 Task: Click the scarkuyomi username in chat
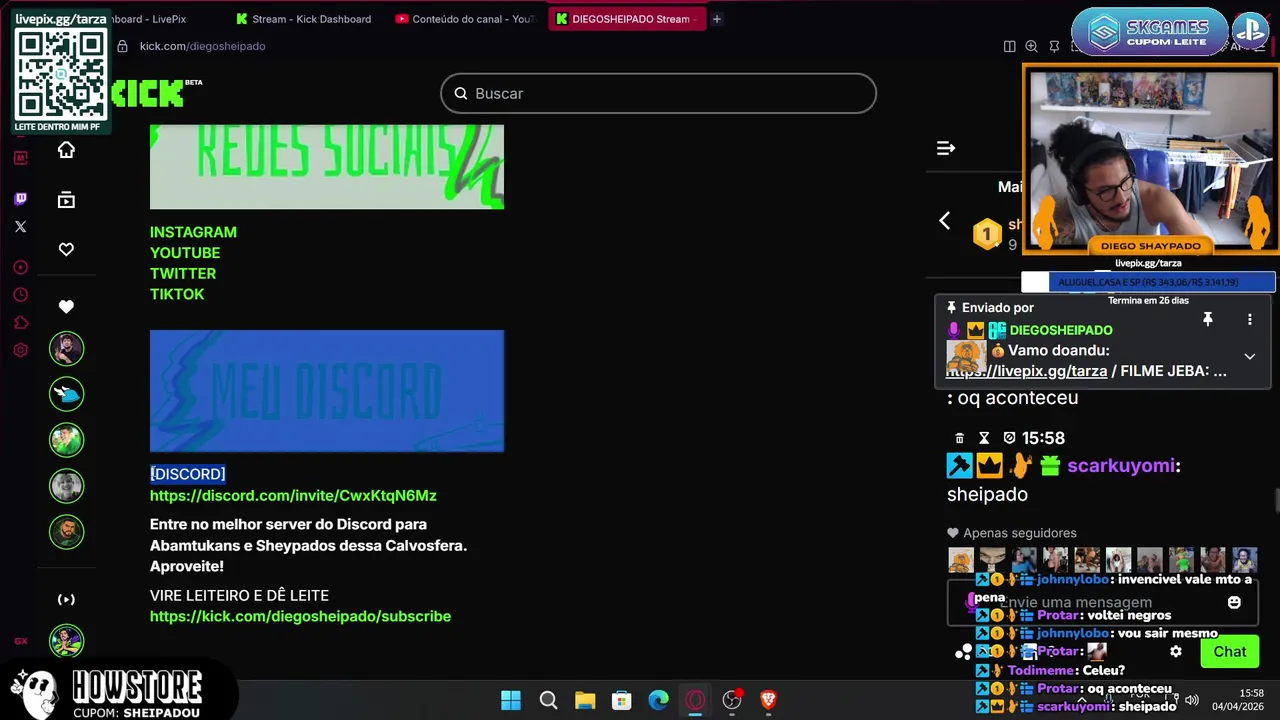click(x=1121, y=466)
